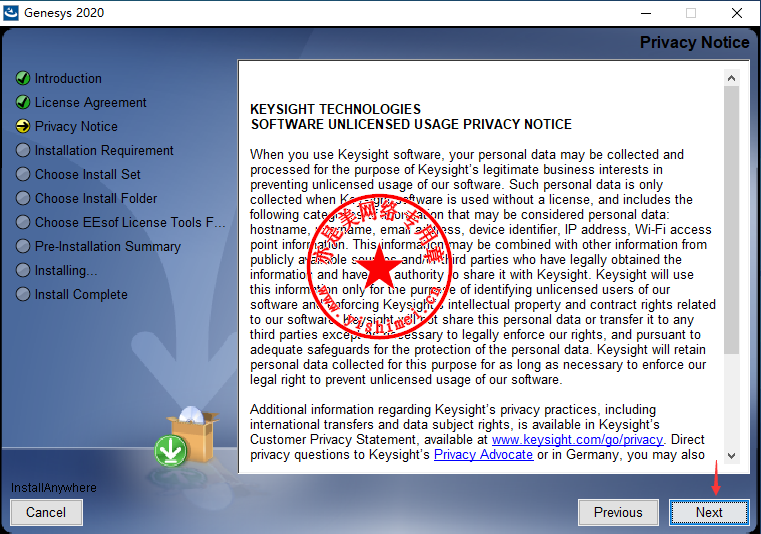Screen dimensions: 761x534
Task: Select the Pre-Installation Summary step label
Action: point(107,247)
